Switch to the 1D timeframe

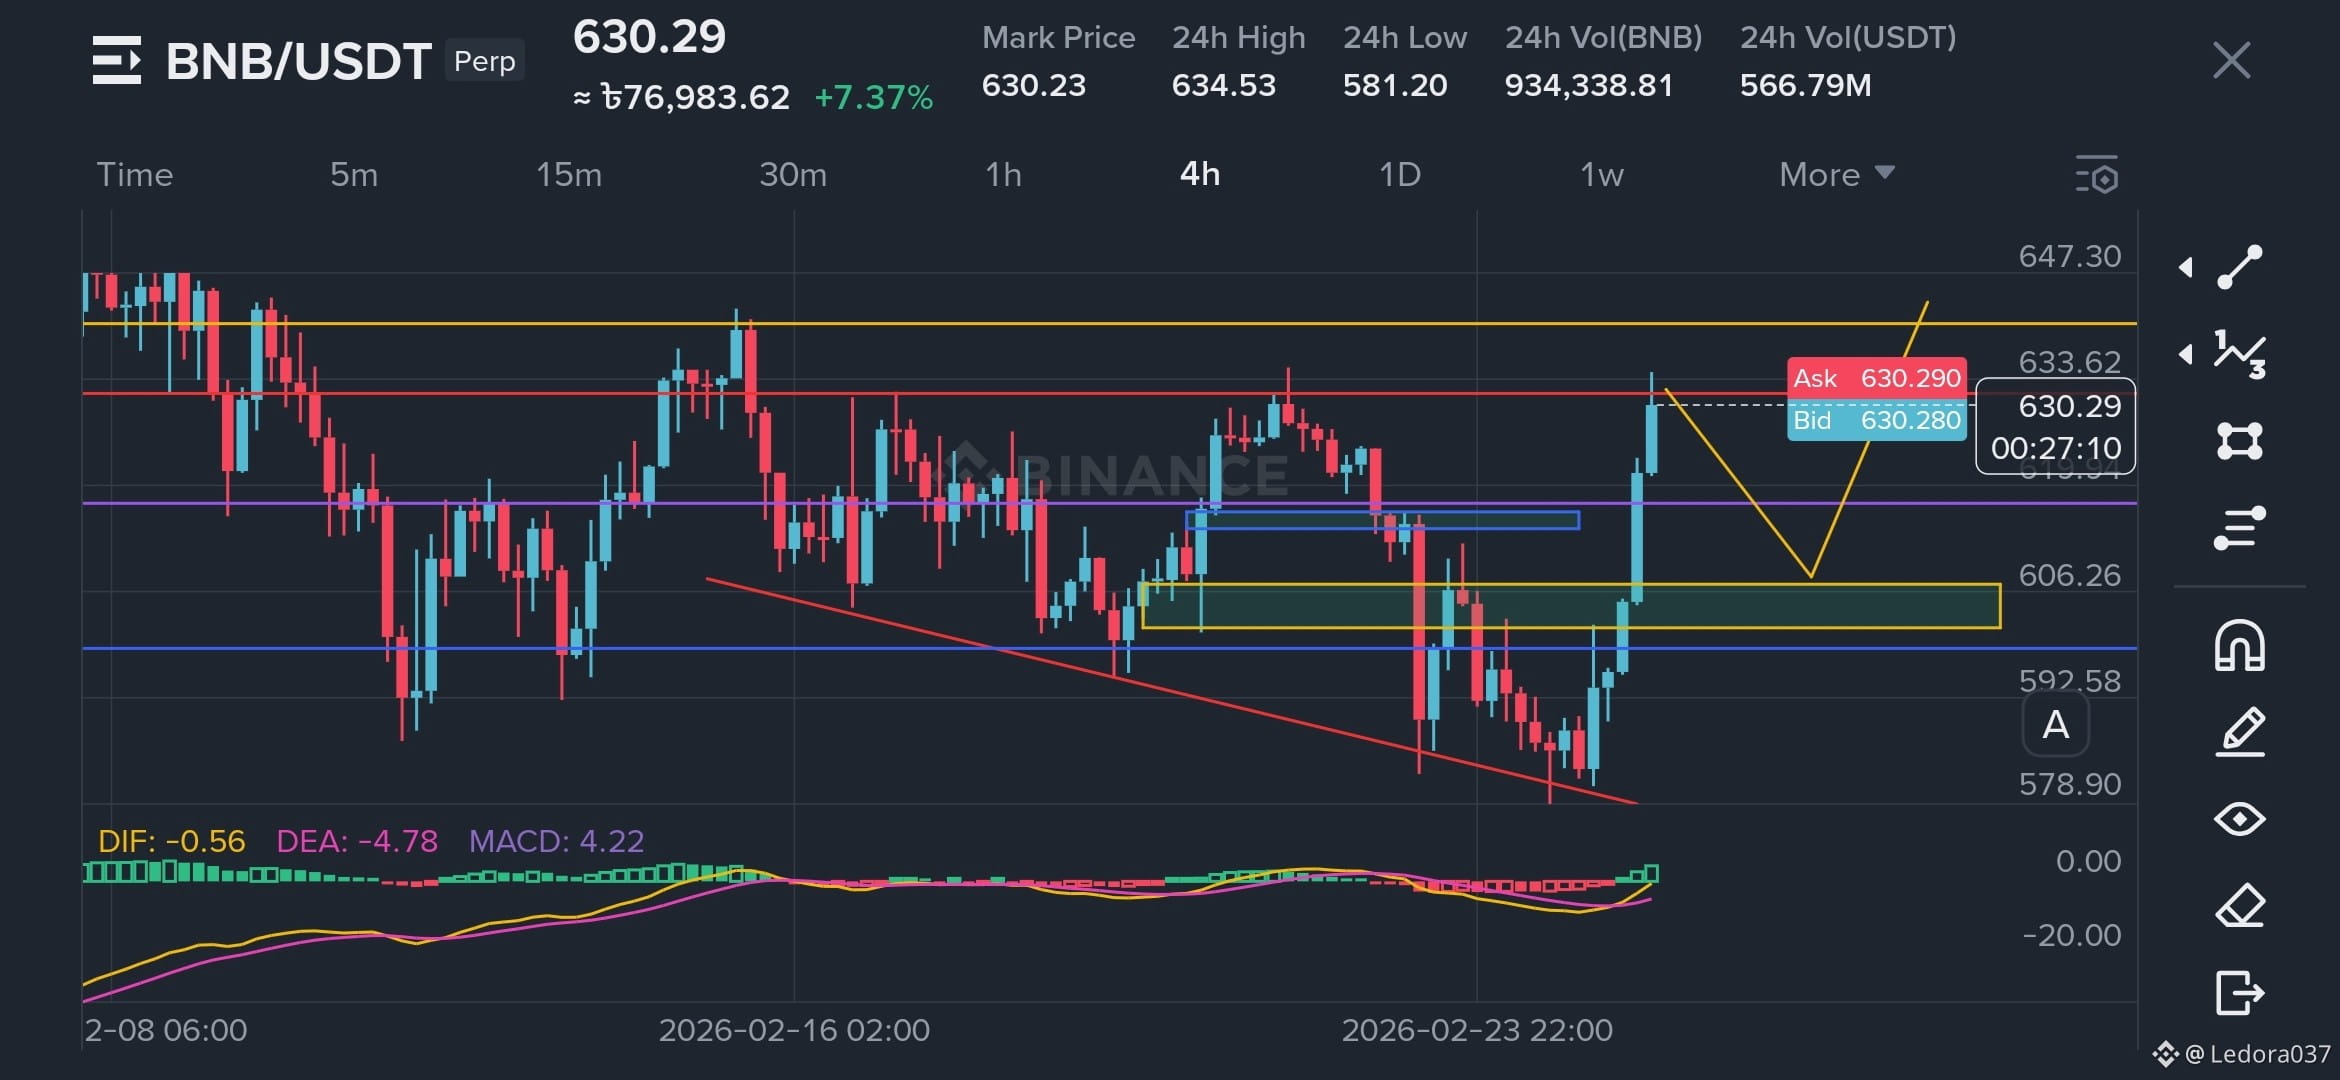[1400, 175]
